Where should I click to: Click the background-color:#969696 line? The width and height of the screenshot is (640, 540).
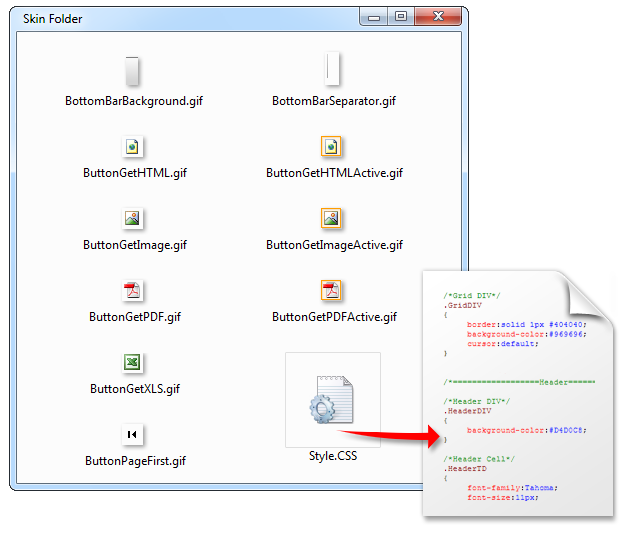(x=527, y=334)
